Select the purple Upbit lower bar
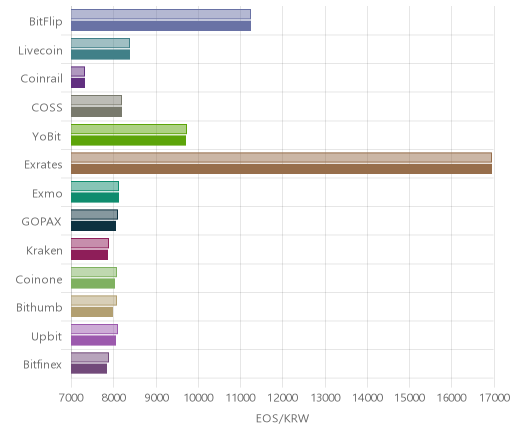Screen dimensions: 512x436 pyautogui.click(x=93, y=340)
